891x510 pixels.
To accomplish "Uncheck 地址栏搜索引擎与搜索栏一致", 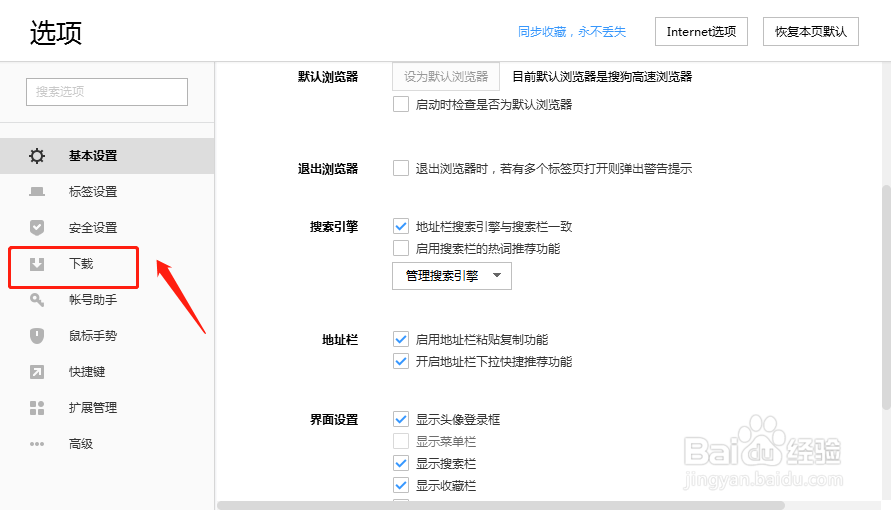I will coord(401,227).
